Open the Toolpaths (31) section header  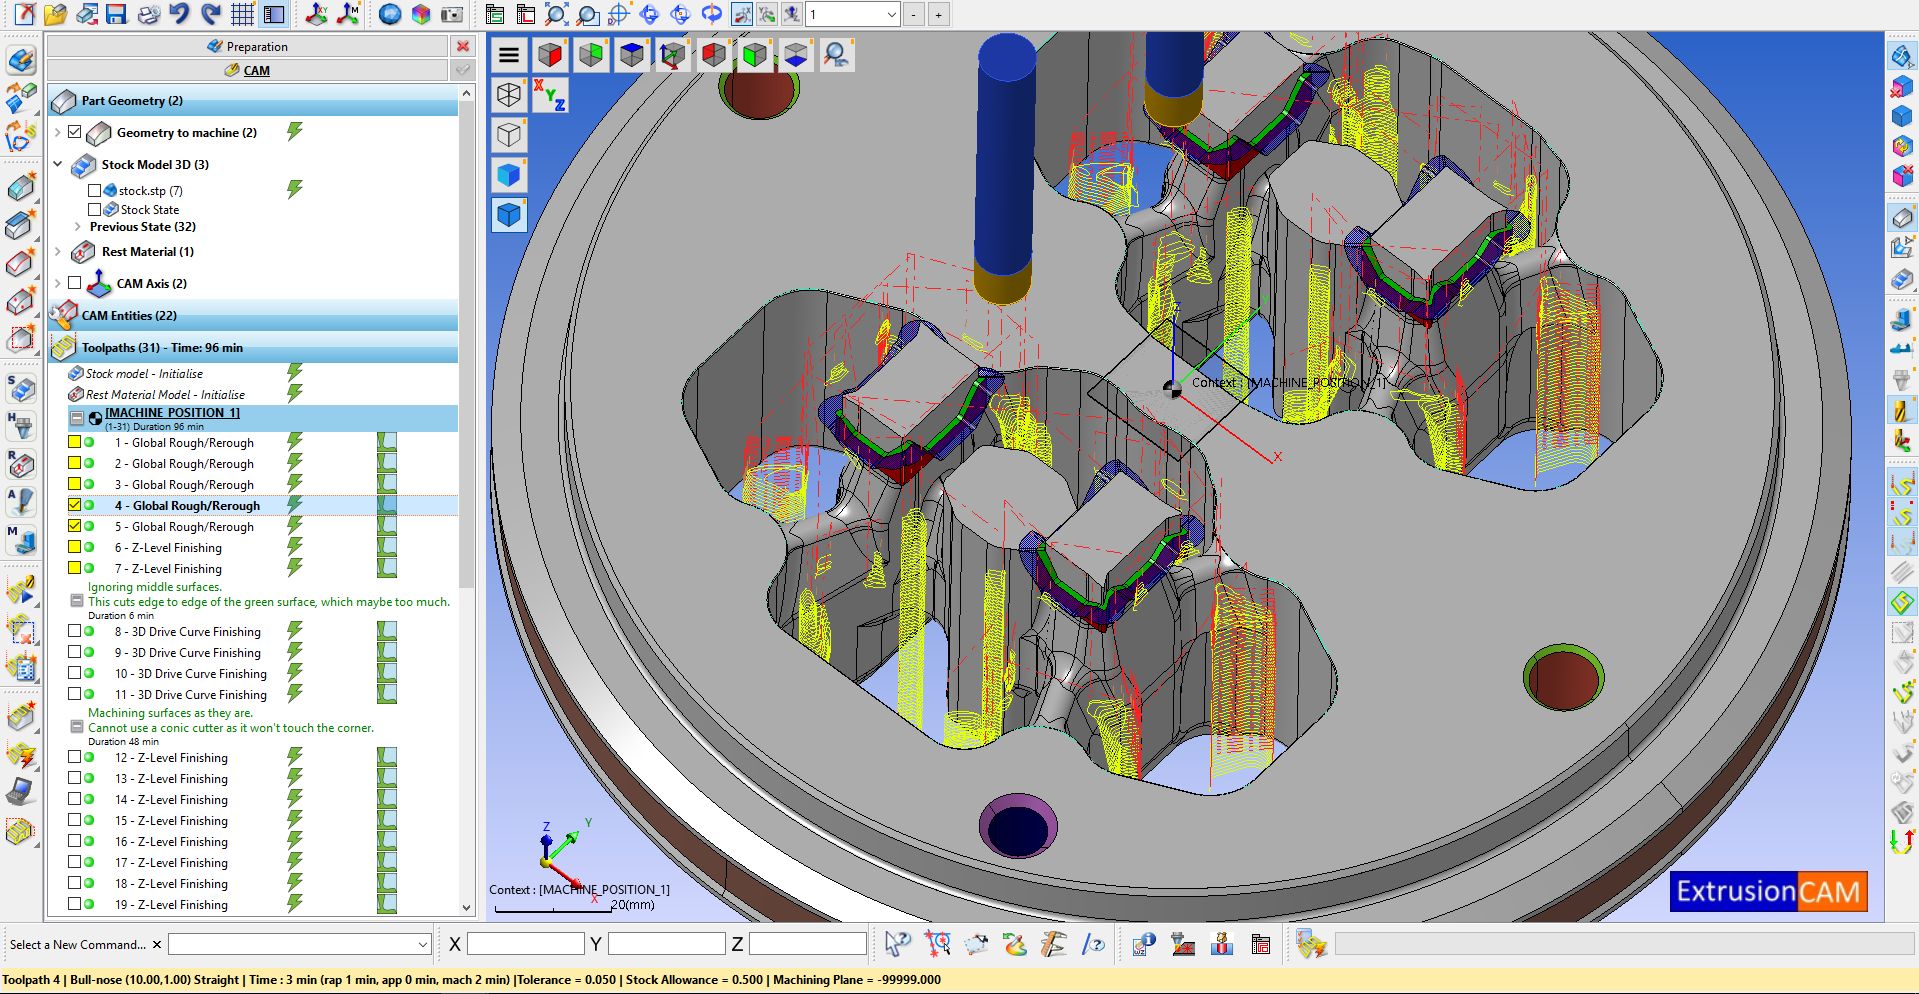tap(253, 347)
